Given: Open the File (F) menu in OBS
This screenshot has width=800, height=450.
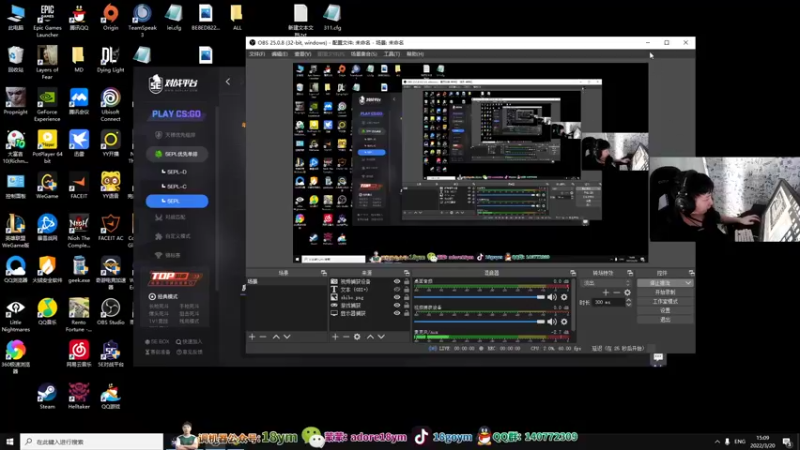Looking at the screenshot, I should pos(257,54).
